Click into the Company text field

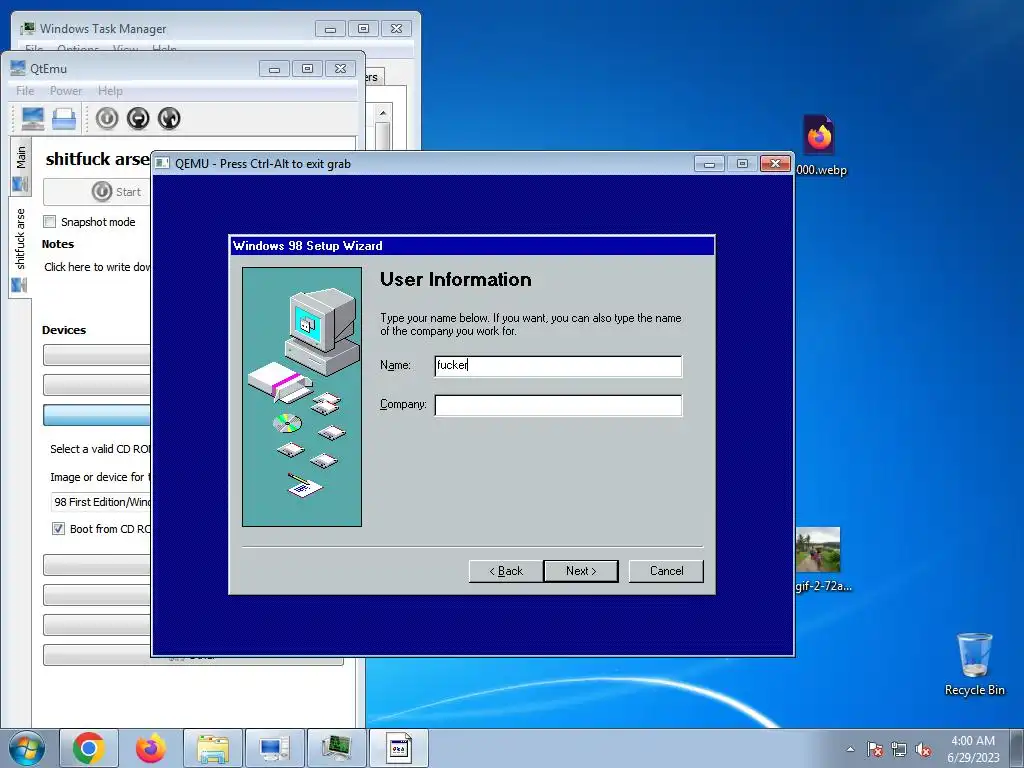coord(558,405)
